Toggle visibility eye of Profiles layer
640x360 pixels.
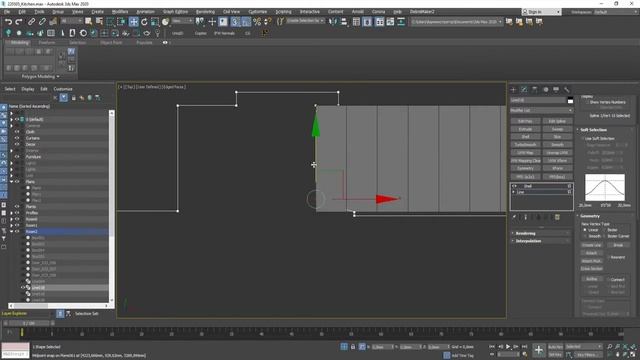click(17, 213)
